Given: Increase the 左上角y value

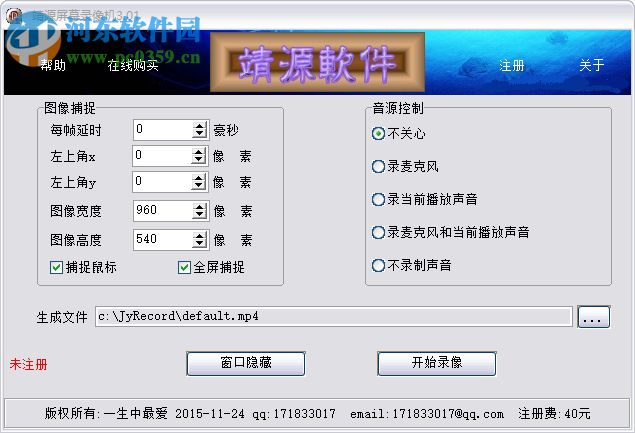Looking at the screenshot, I should (198, 178).
